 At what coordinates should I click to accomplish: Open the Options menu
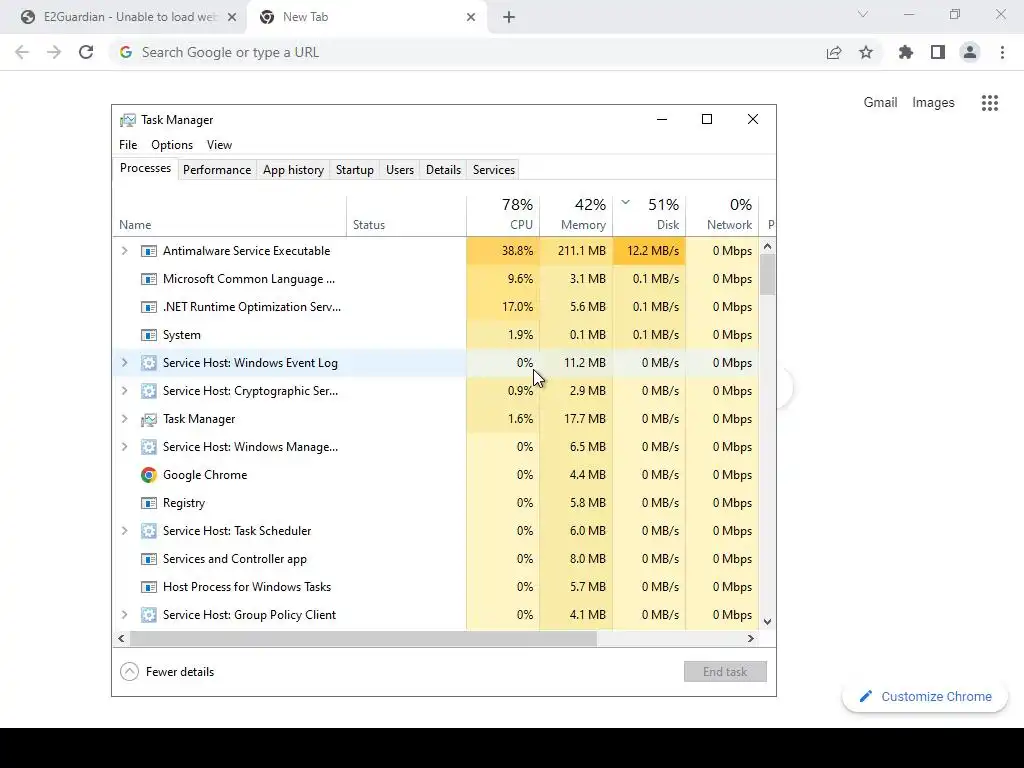172,145
